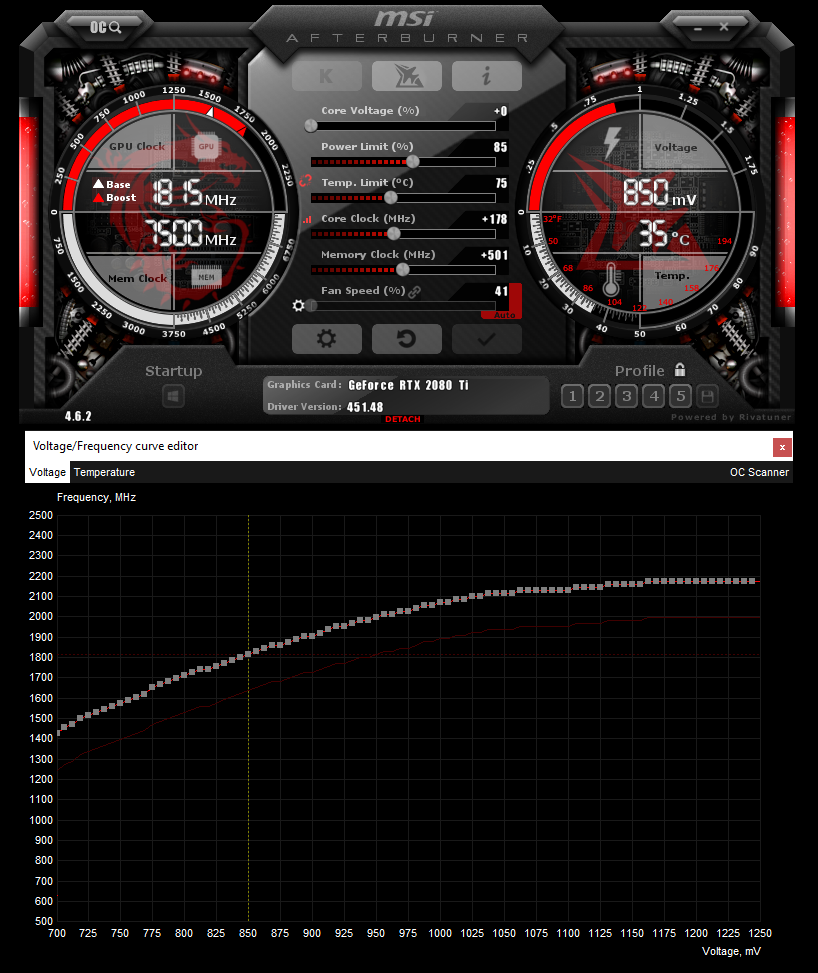Screen dimensions: 818x973
Task: Click the reset arrow button
Action: point(407,339)
